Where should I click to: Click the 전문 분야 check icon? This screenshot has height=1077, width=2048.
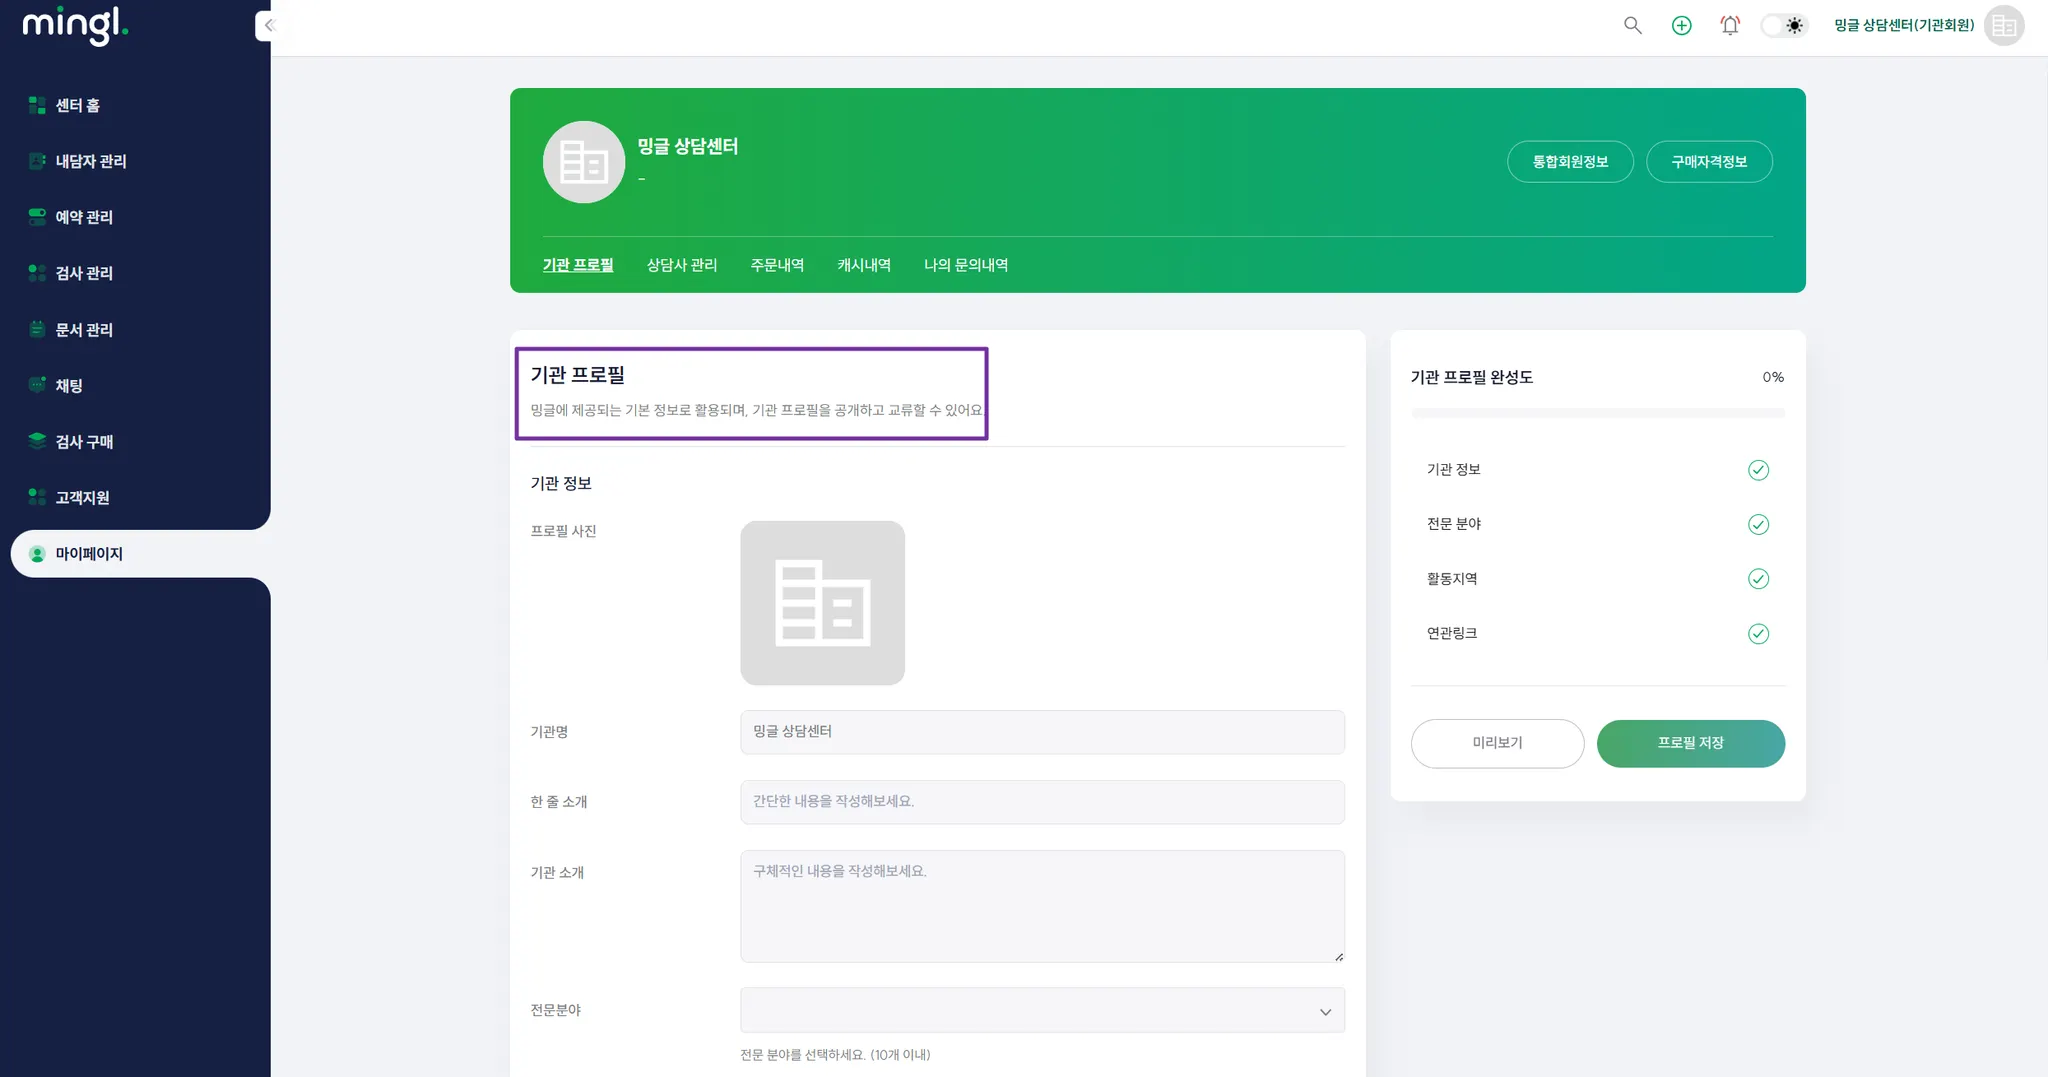[1758, 525]
